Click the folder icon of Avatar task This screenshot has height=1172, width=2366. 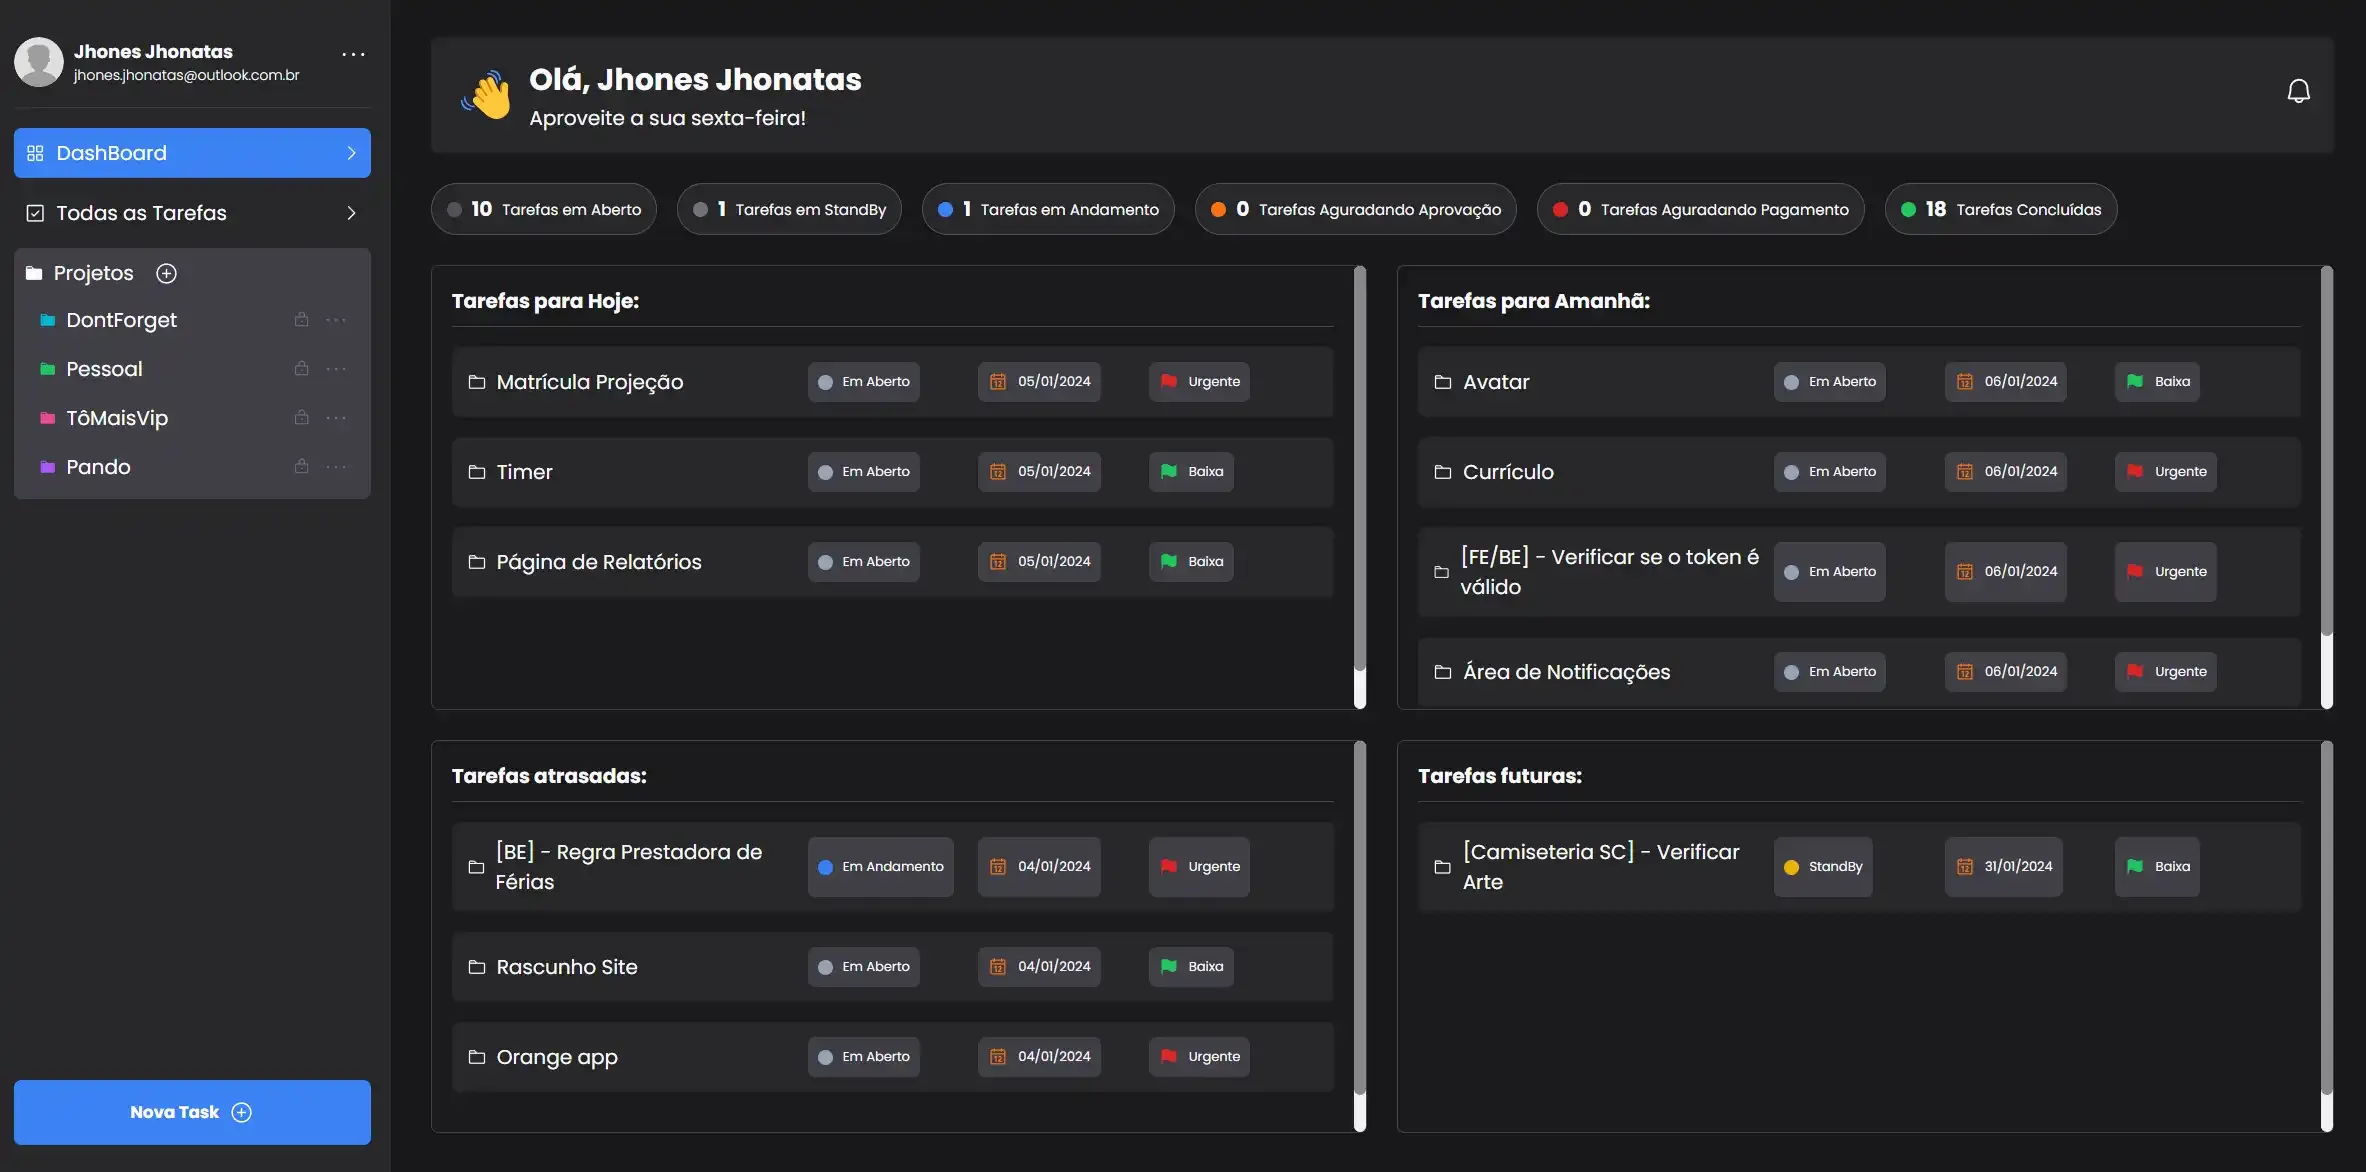pyautogui.click(x=1443, y=382)
